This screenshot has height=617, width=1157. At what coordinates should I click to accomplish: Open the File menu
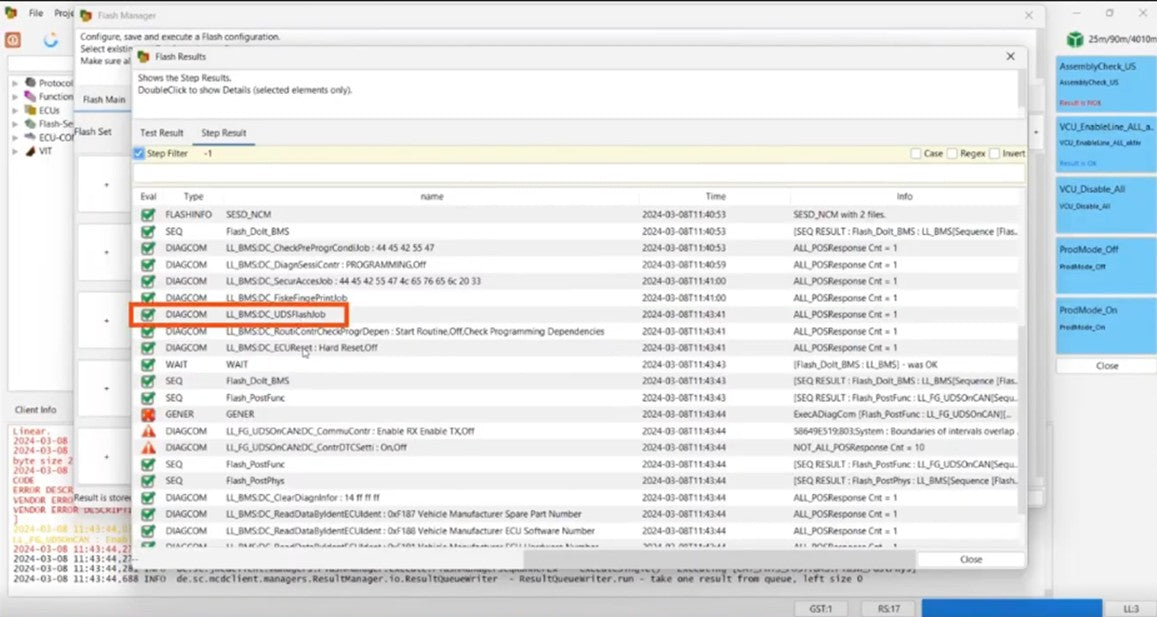36,14
